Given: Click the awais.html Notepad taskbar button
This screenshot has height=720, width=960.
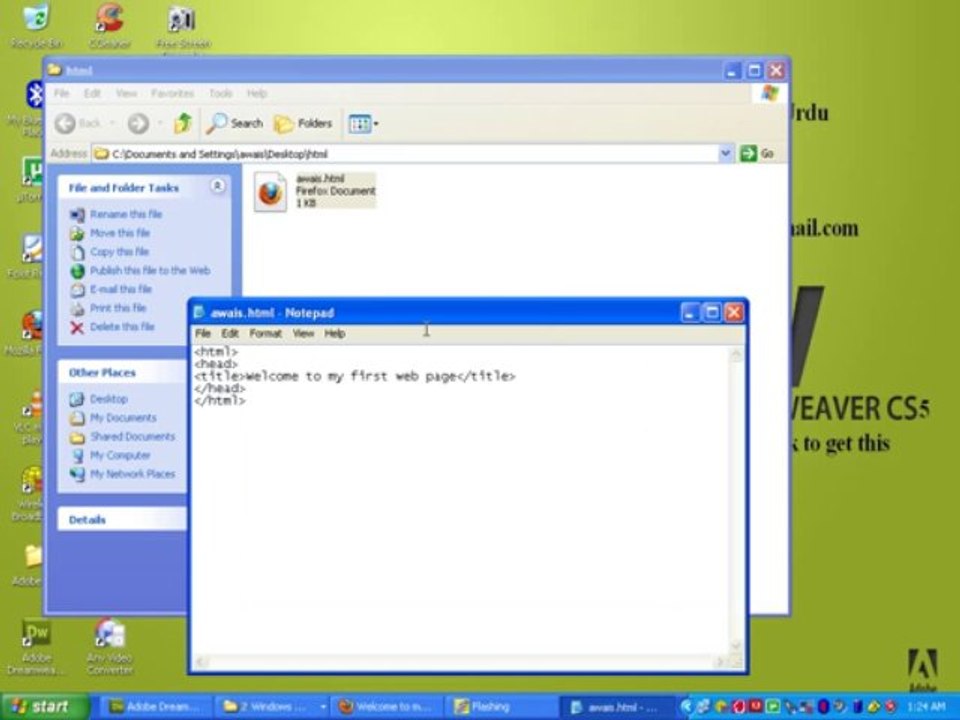Looking at the screenshot, I should tap(618, 707).
